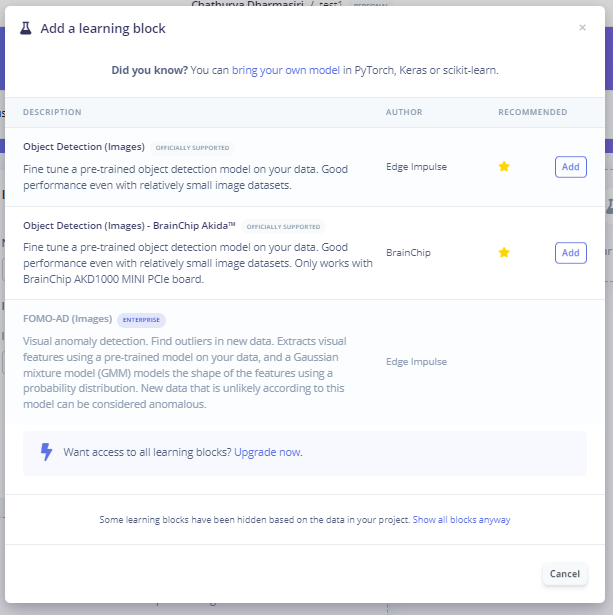Image resolution: width=613 pixels, height=615 pixels.
Task: Add the Object Detection (Images) block
Action: (570, 167)
